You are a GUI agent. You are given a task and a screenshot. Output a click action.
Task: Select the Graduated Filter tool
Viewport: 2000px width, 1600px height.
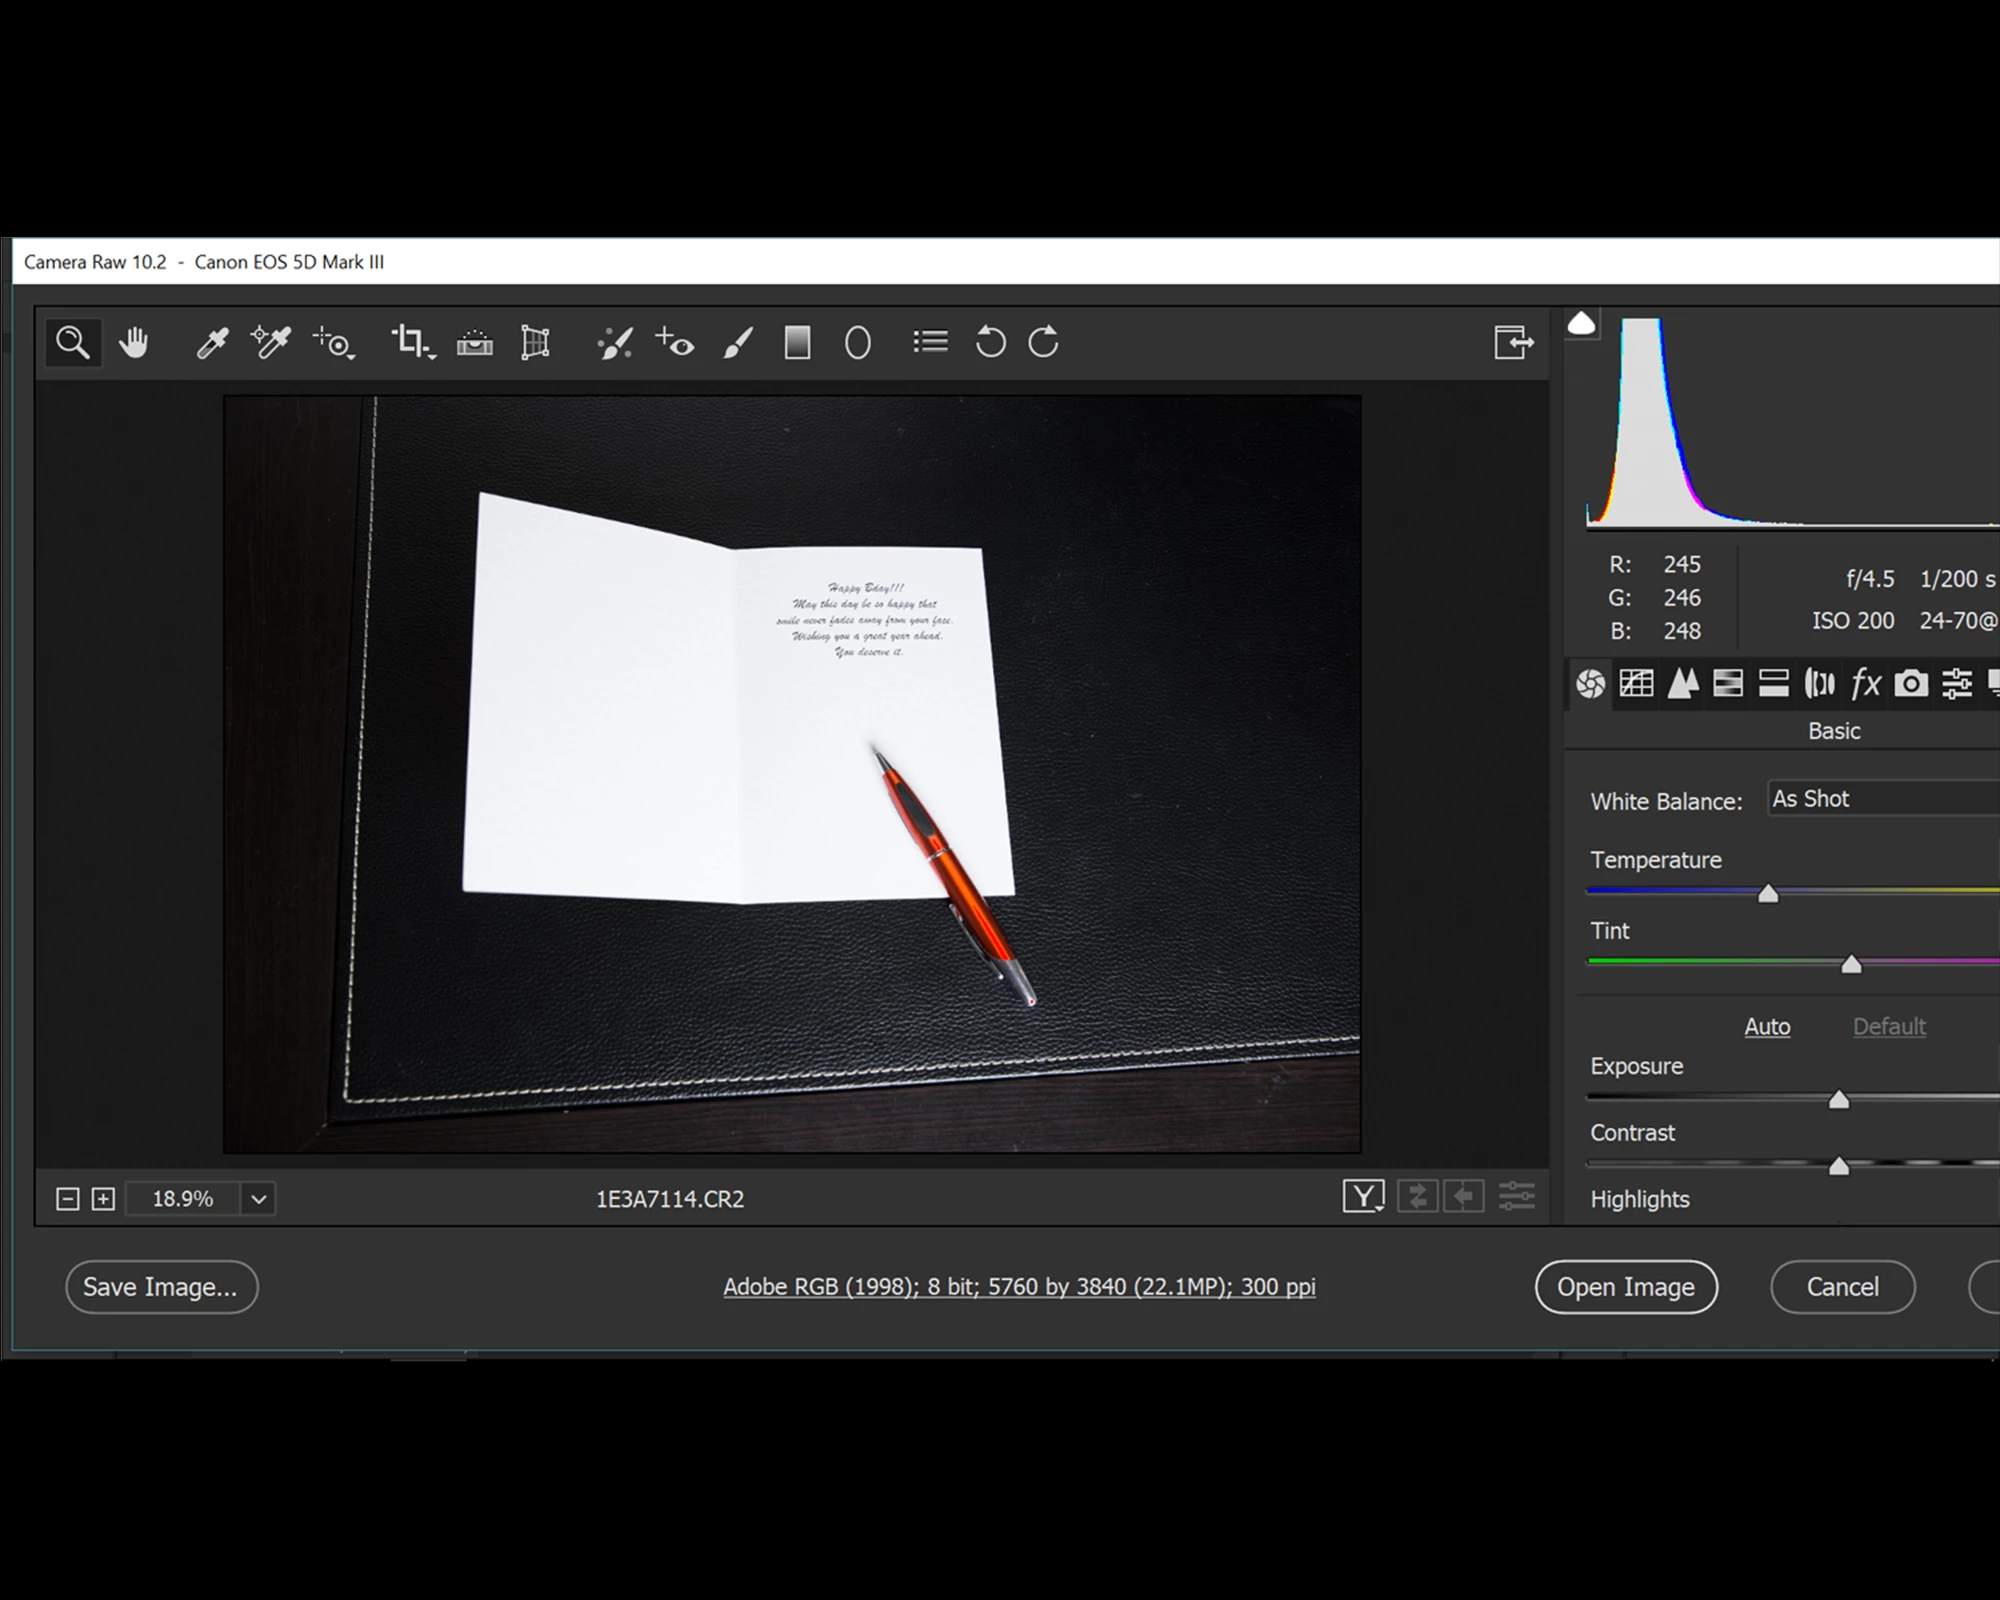797,343
